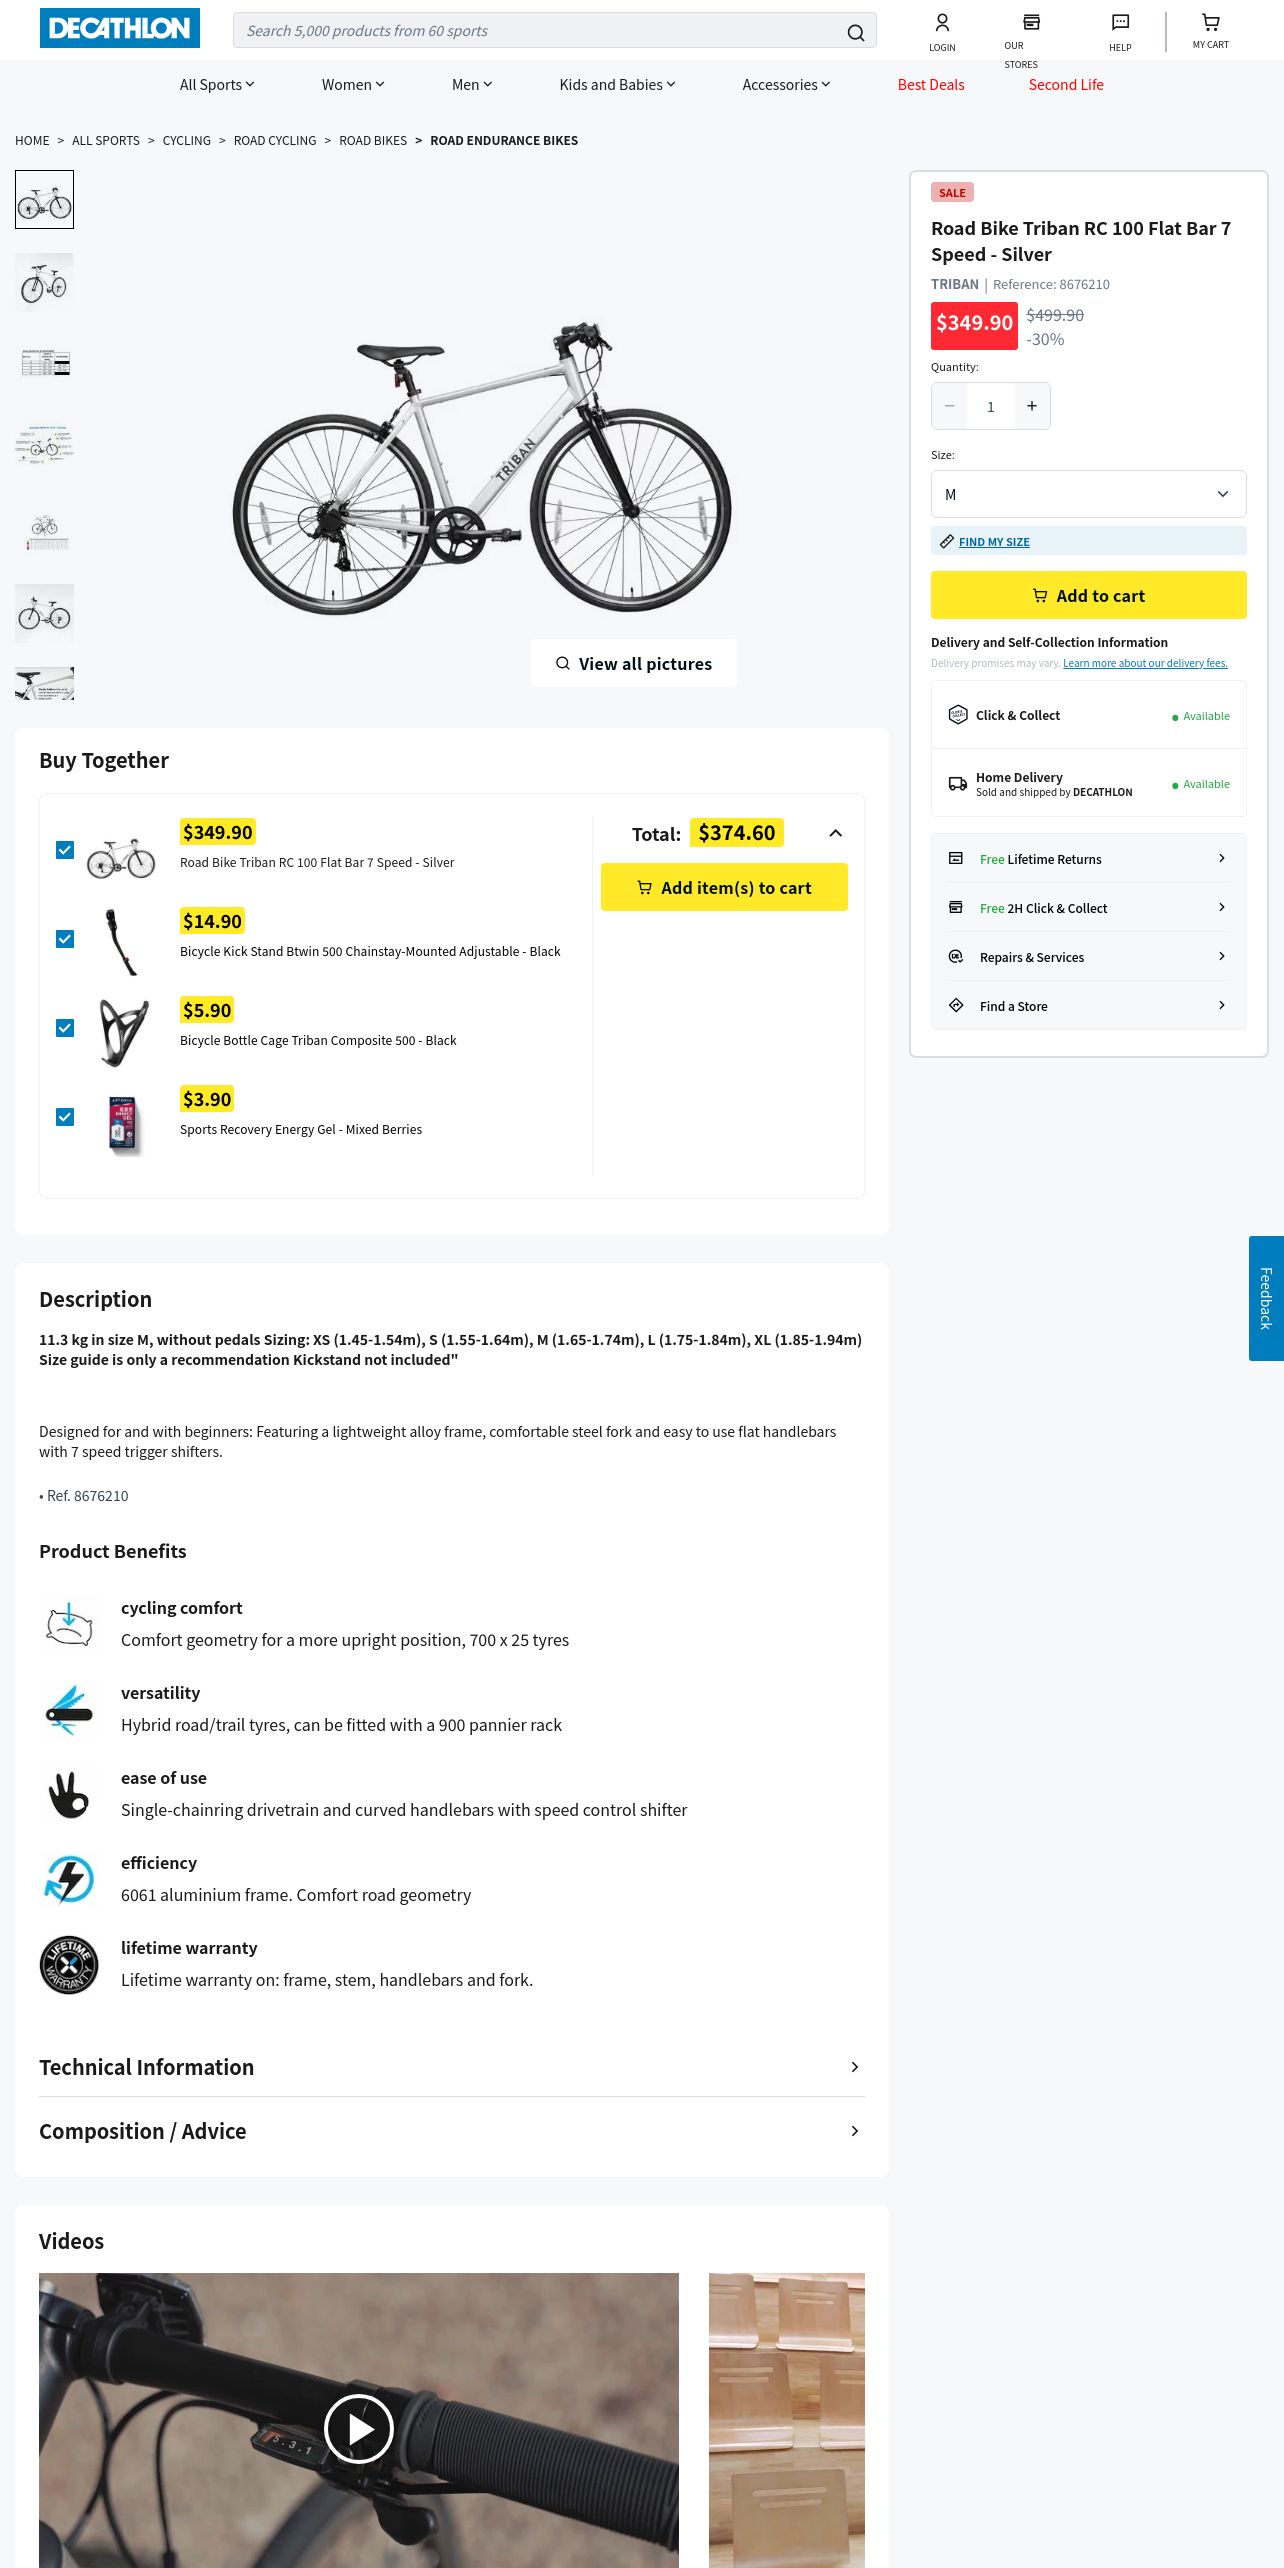This screenshot has width=1284, height=2568.
Task: Open the Women menu
Action: point(353,85)
